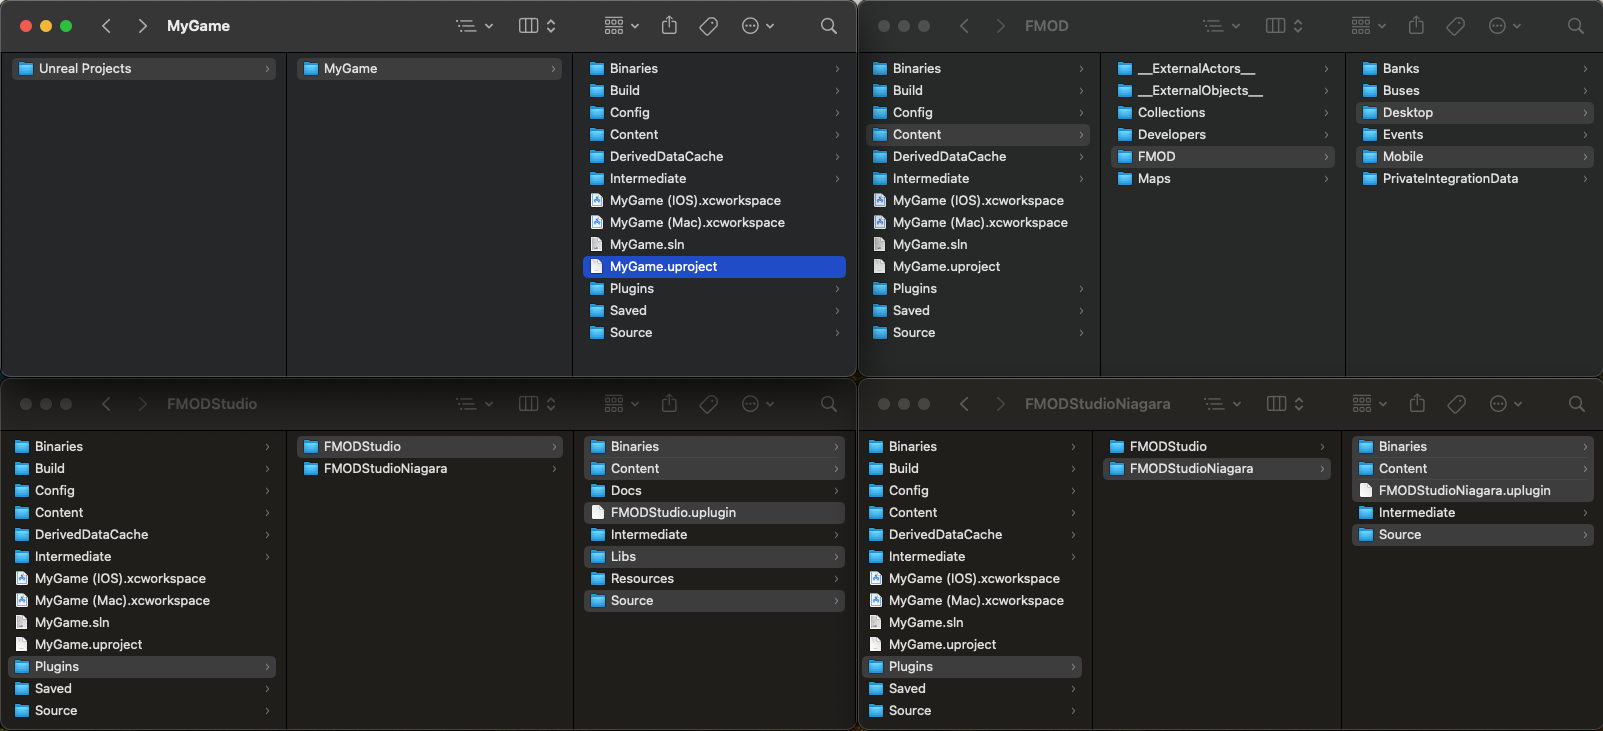The width and height of the screenshot is (1603, 731).
Task: Select FMODStudioNiagara folder in FMODStudioNiagara window
Action: click(1217, 469)
